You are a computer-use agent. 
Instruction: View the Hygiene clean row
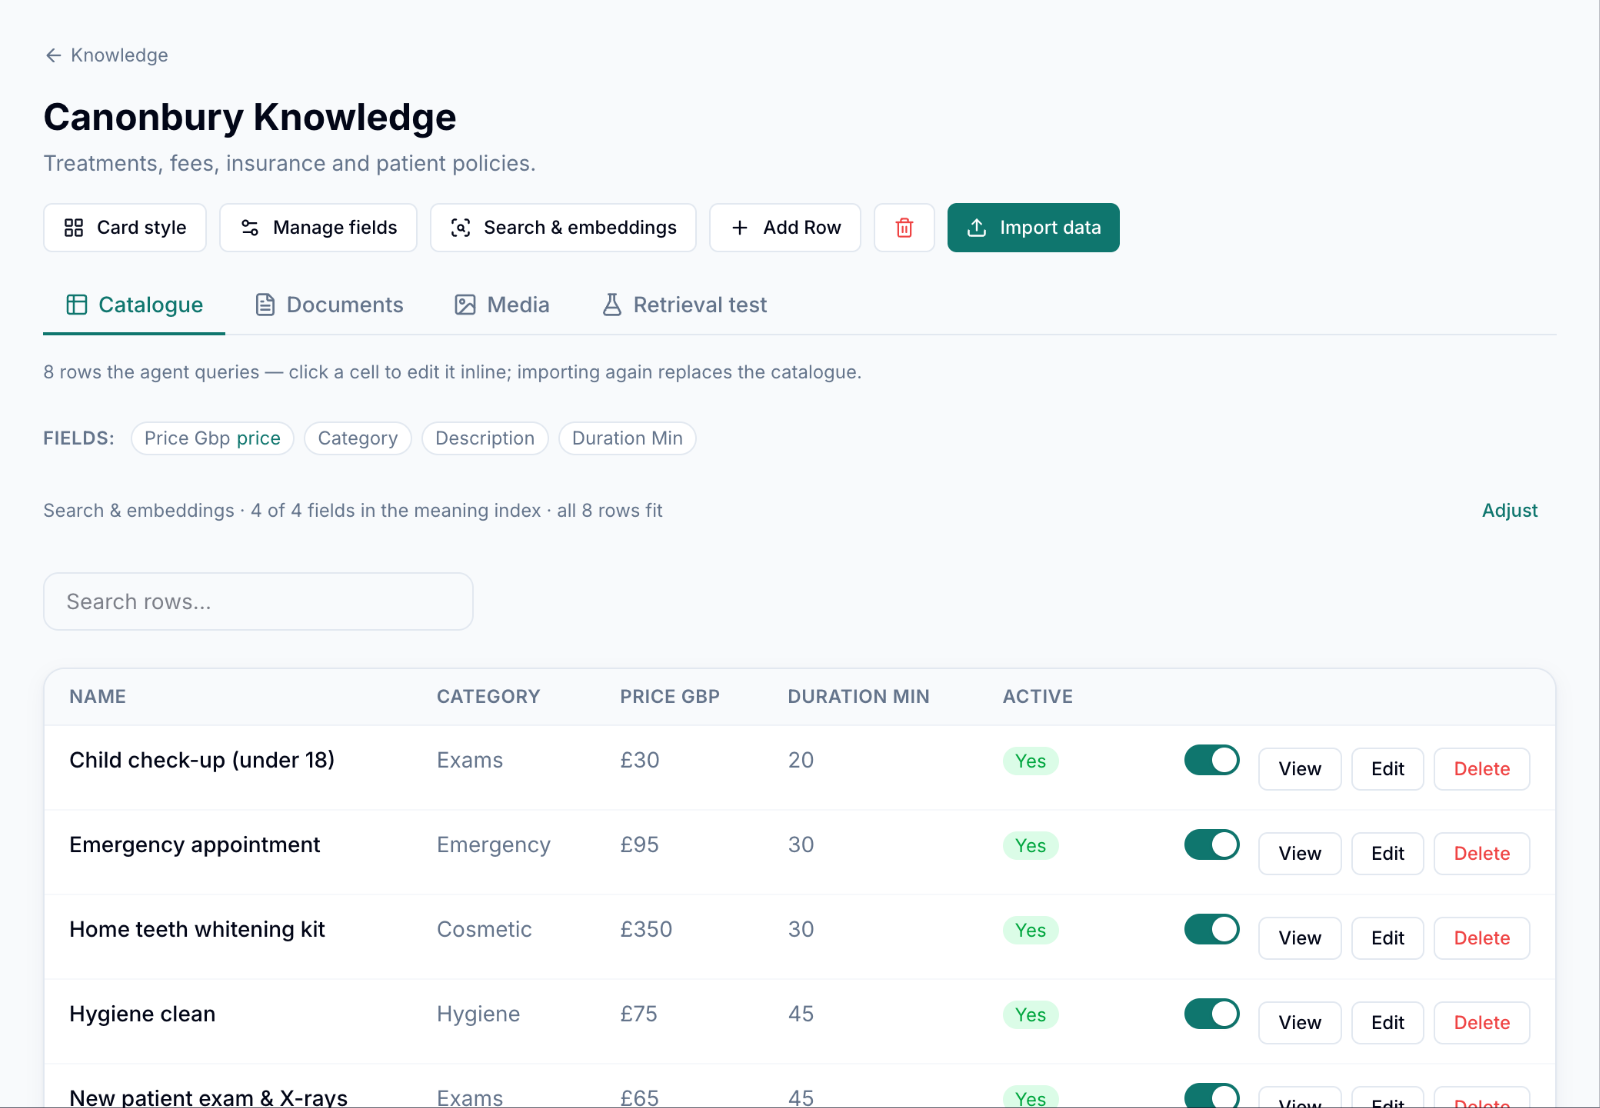coord(1300,1023)
